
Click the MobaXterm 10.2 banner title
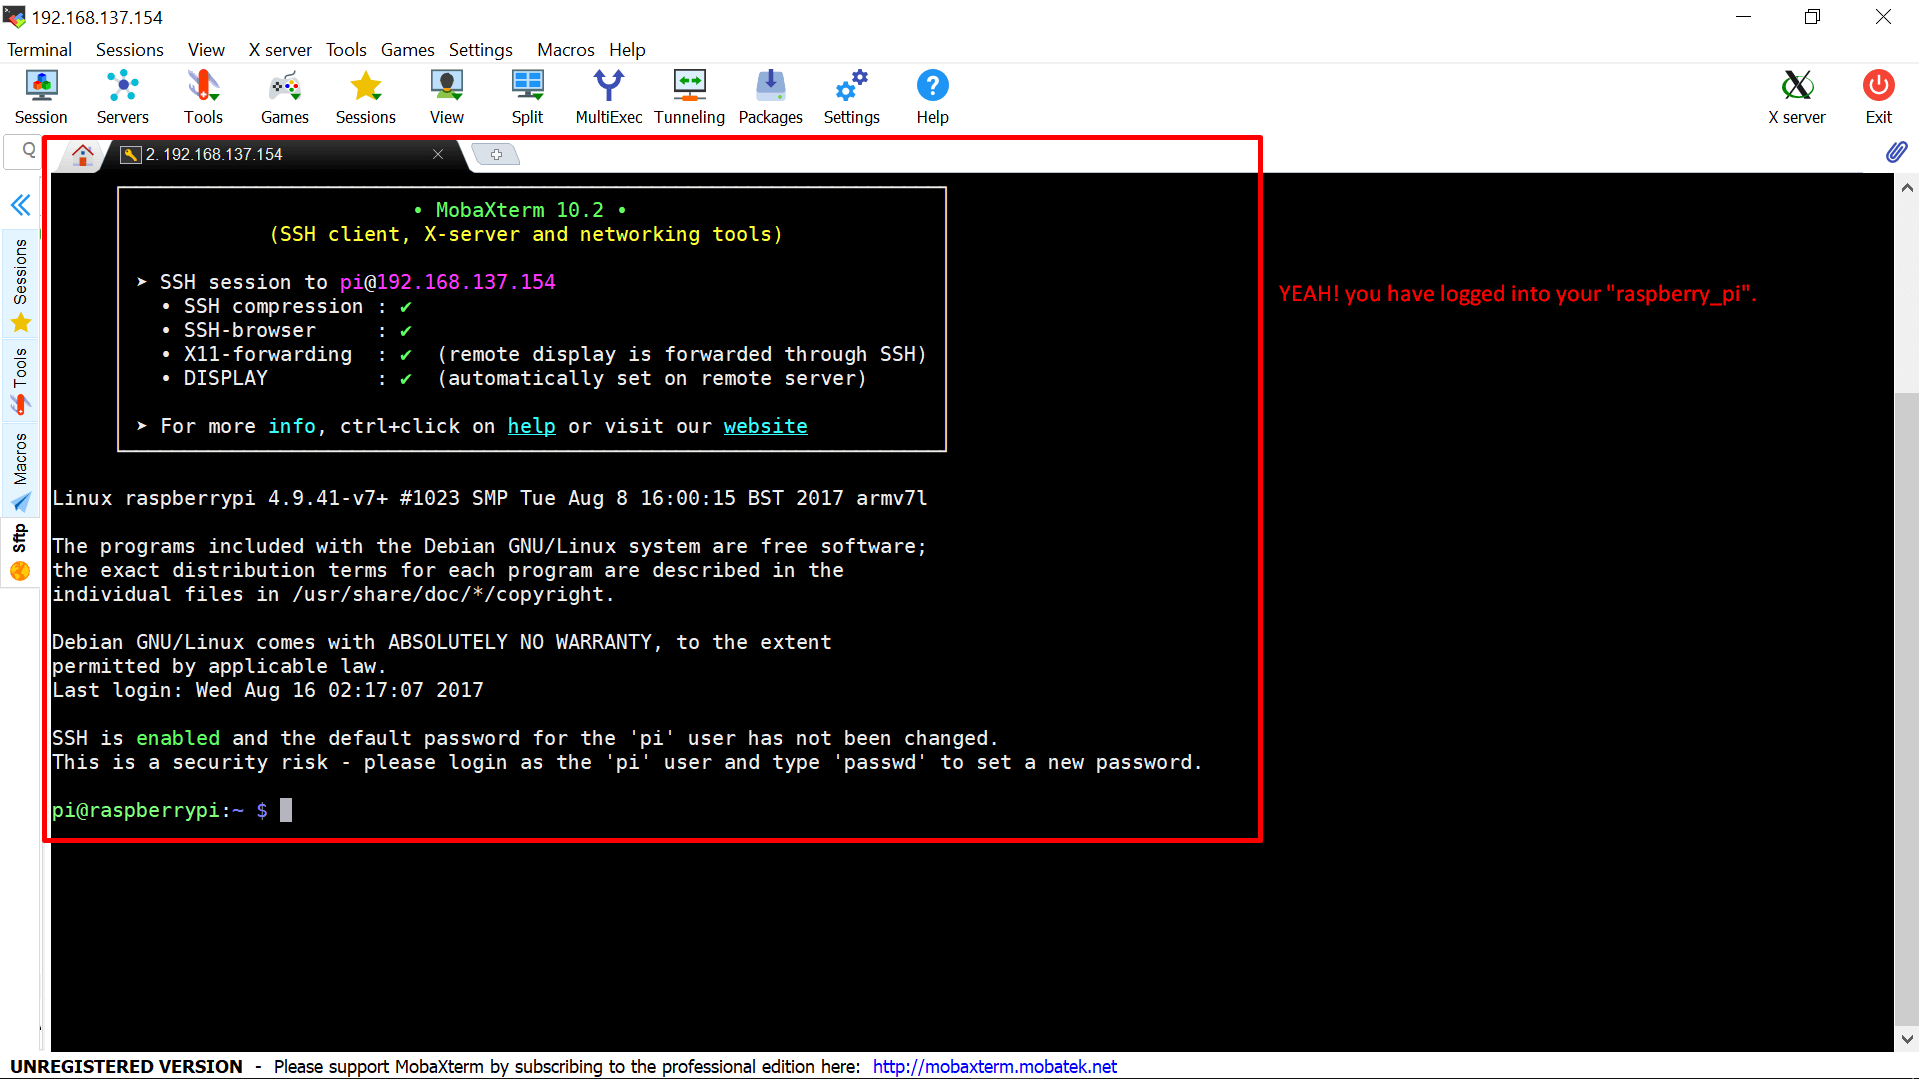coord(519,210)
